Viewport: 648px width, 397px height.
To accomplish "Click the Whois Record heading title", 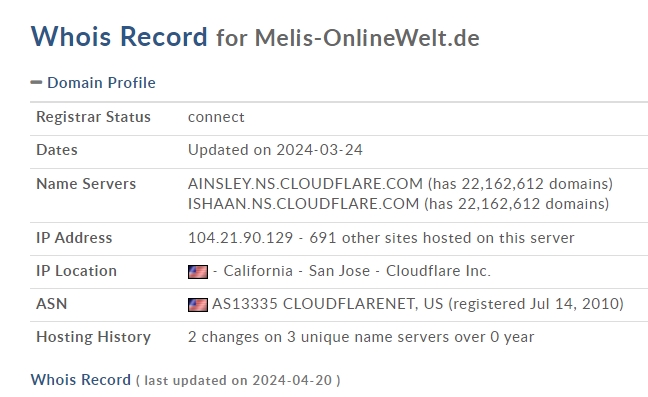I will click(119, 36).
